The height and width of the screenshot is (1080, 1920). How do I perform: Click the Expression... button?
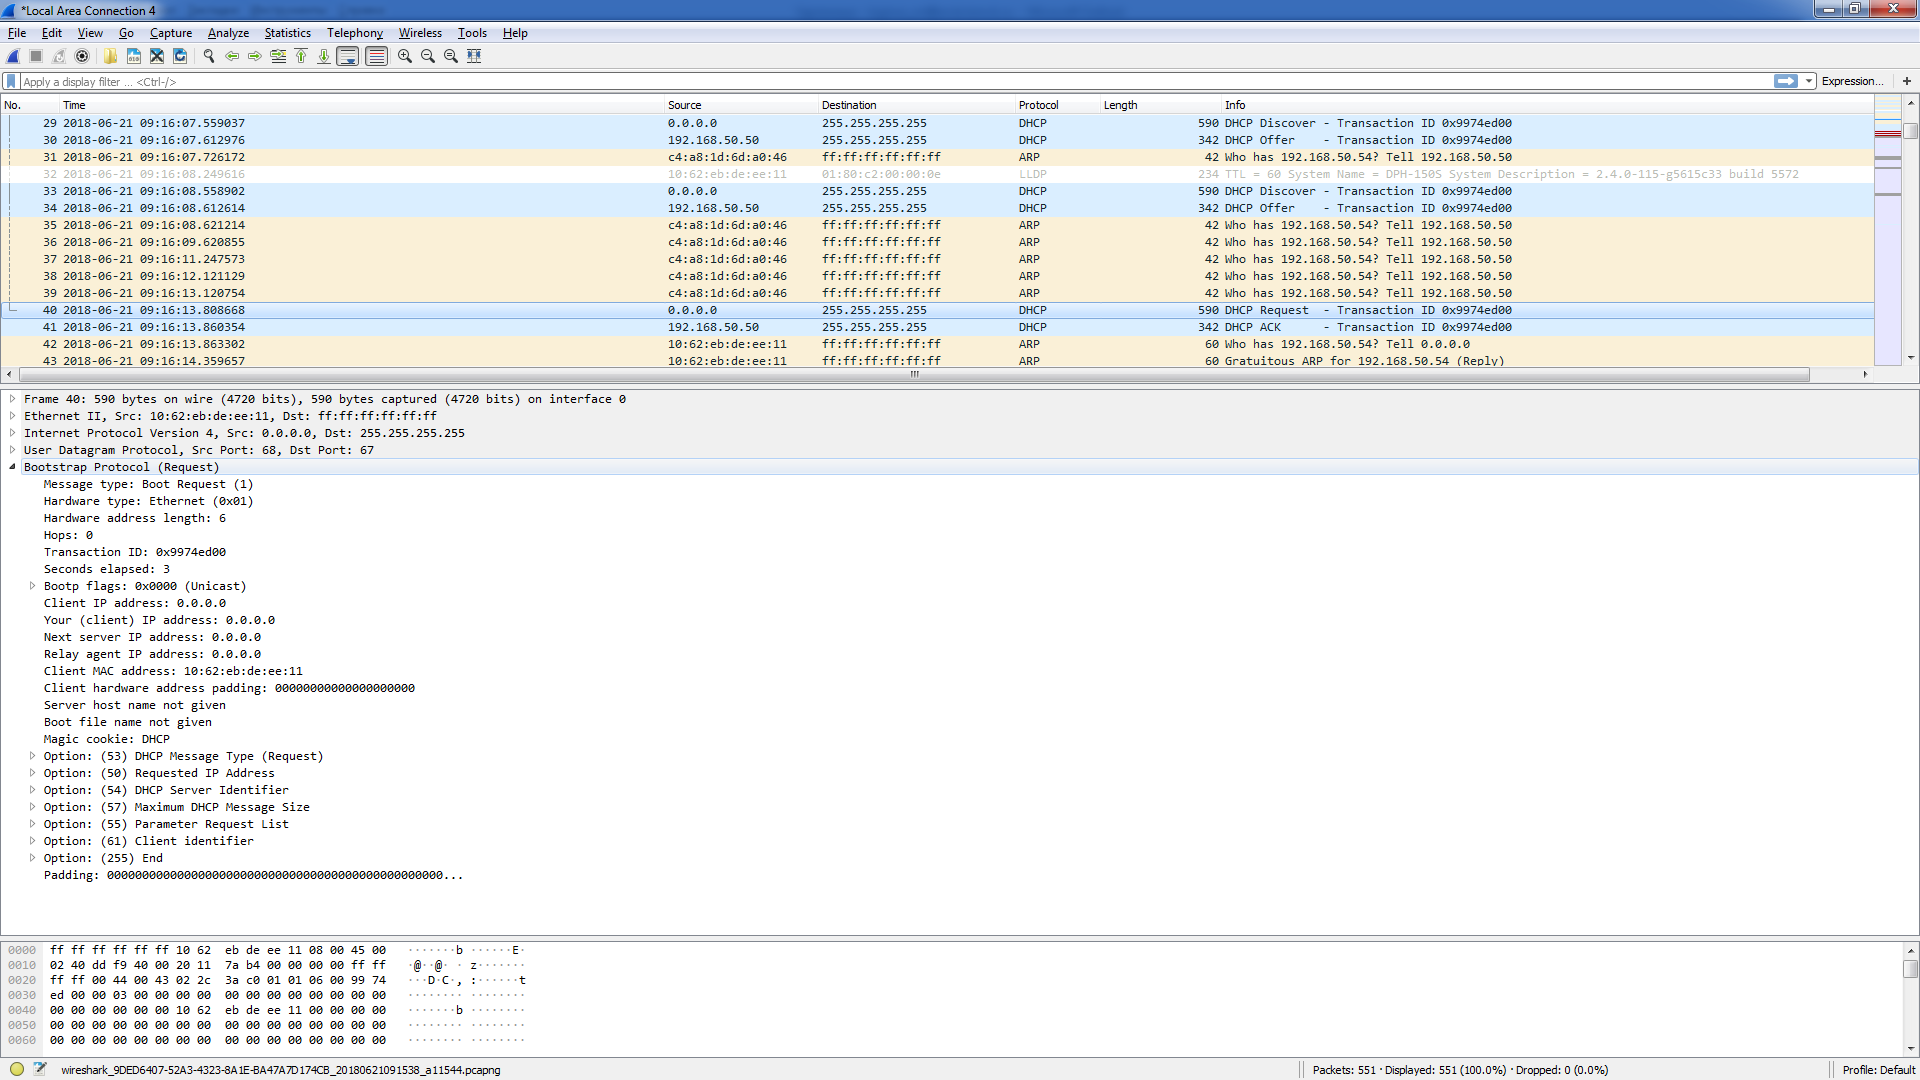click(x=1851, y=81)
